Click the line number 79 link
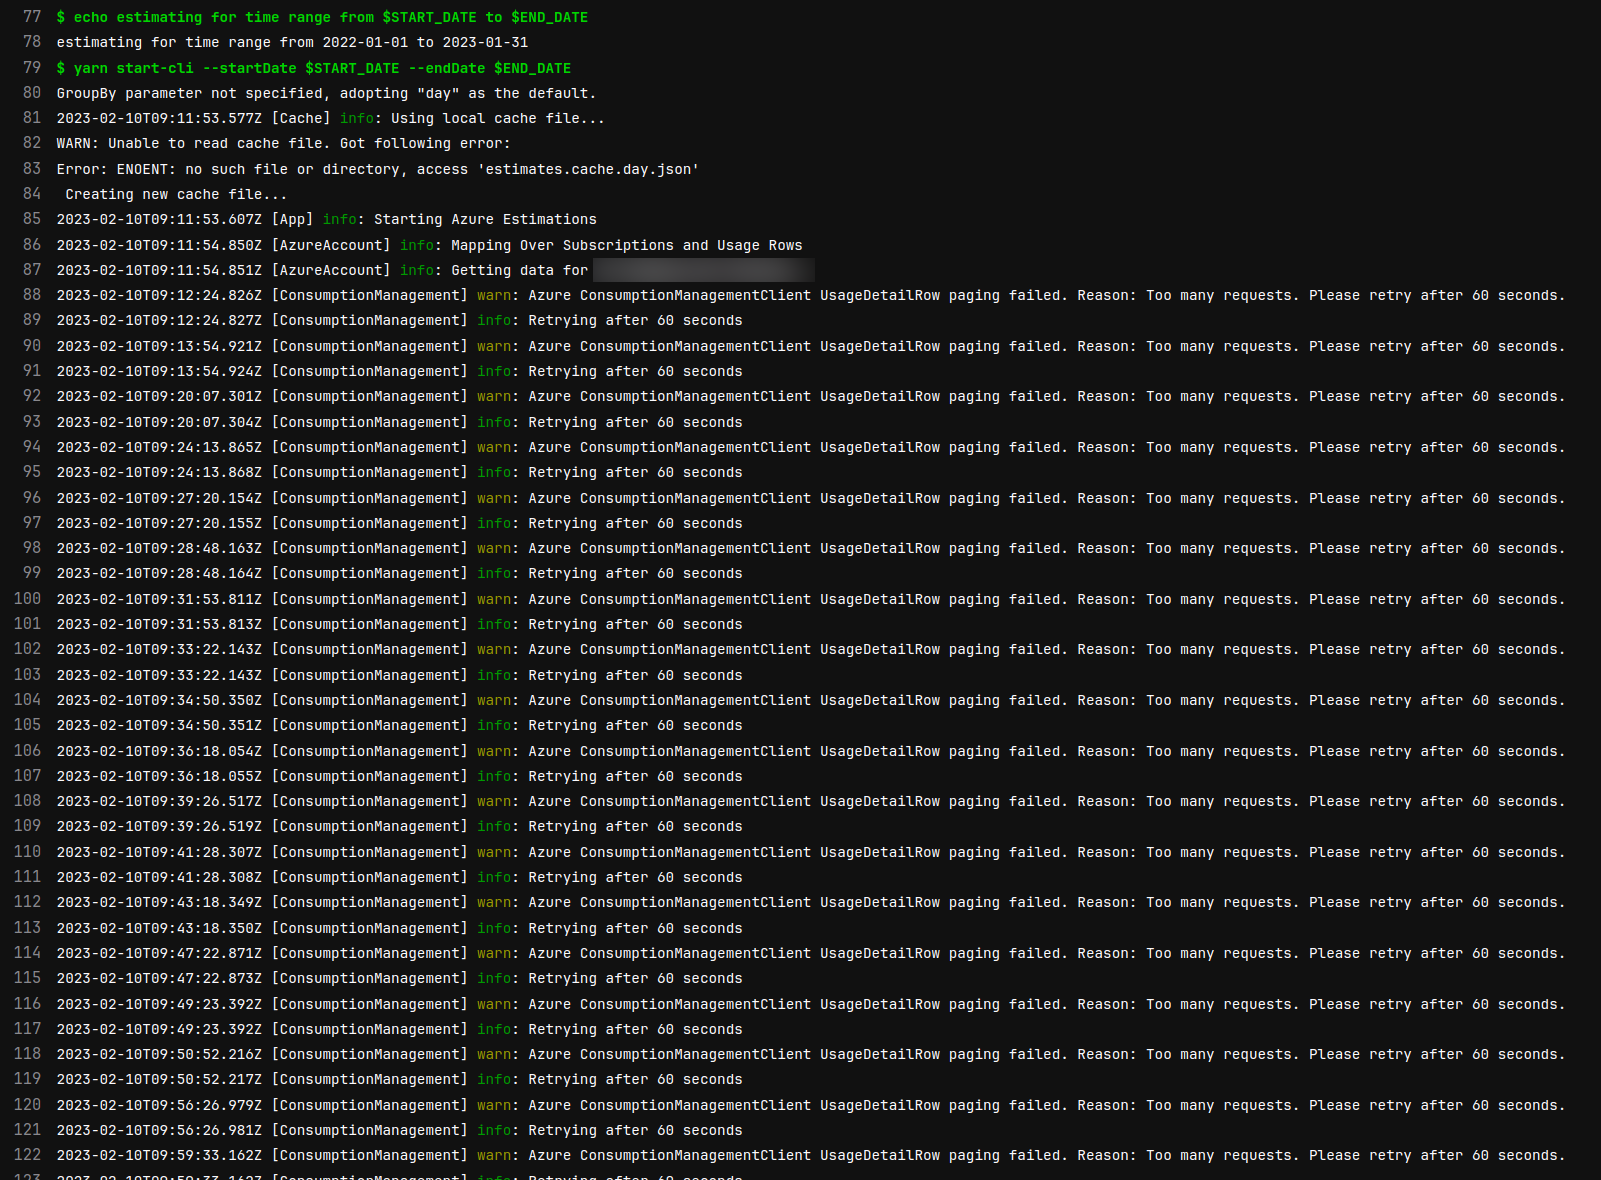This screenshot has width=1601, height=1180. click(x=32, y=68)
